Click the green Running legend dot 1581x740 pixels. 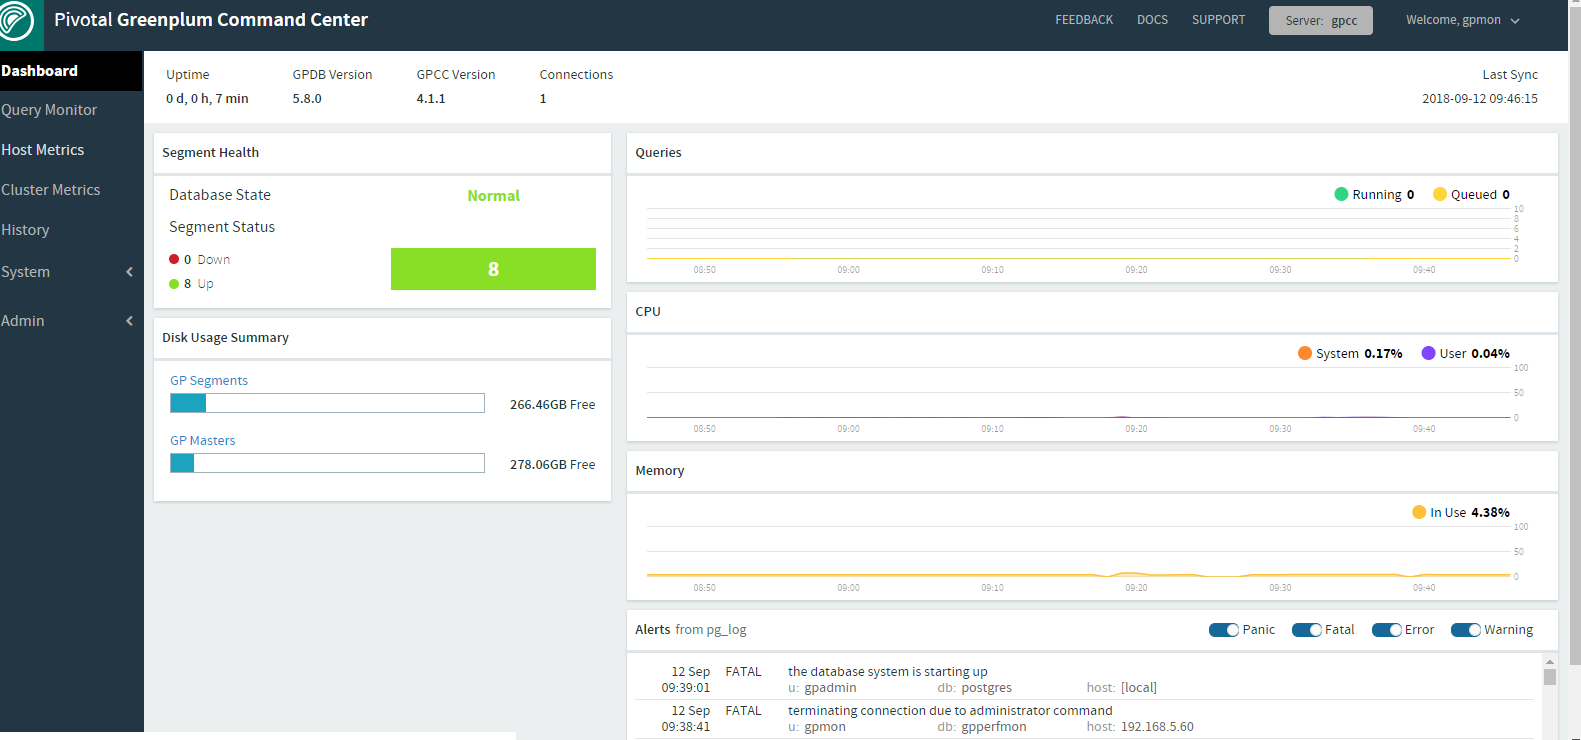coord(1341,194)
